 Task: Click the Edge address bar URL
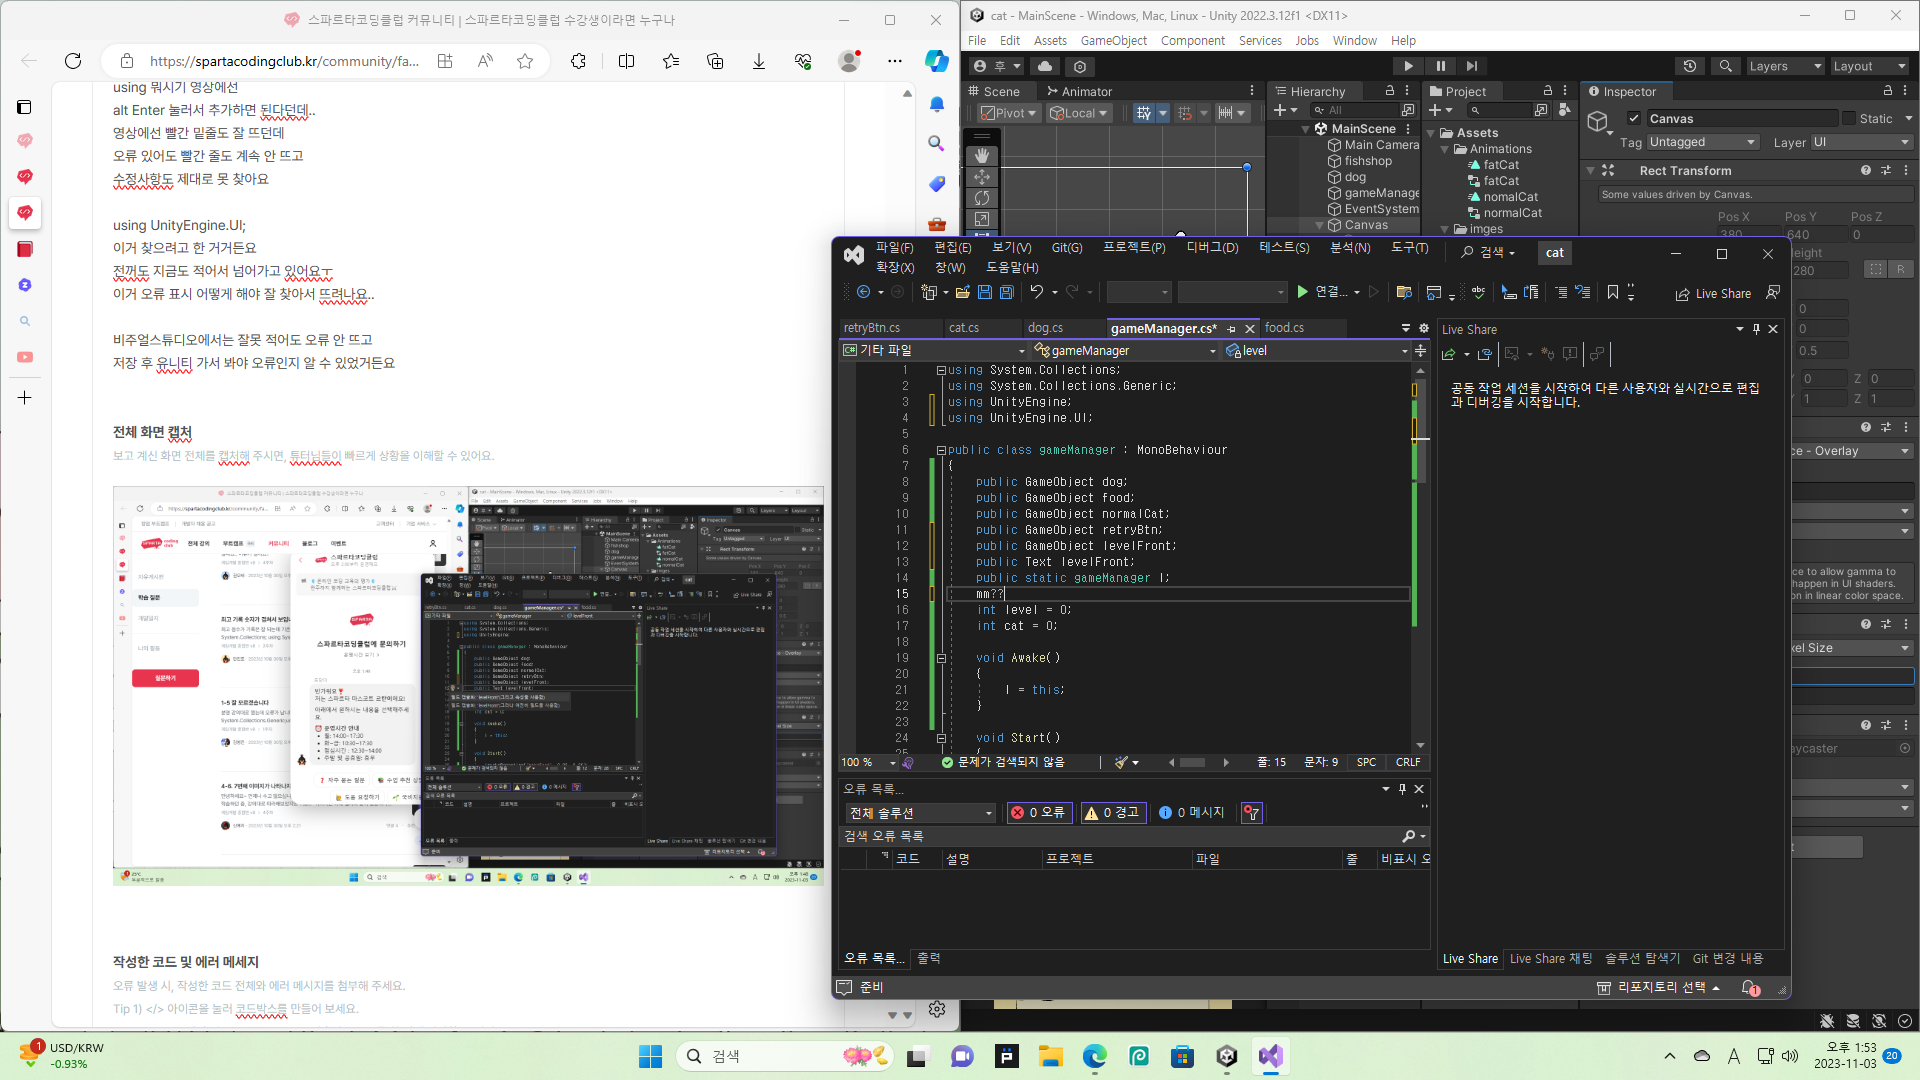coord(284,61)
